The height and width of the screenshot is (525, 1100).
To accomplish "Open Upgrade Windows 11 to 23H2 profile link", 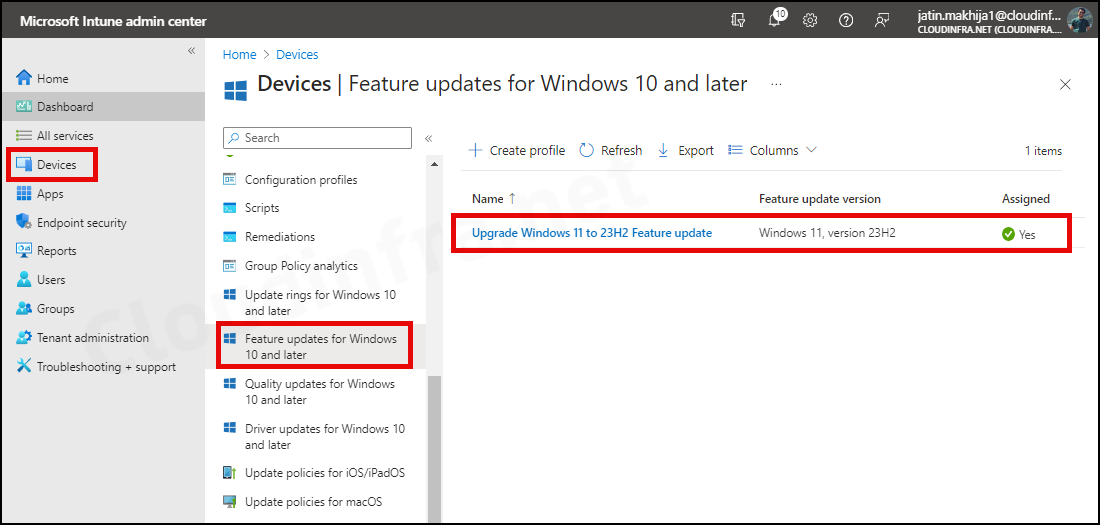I will [592, 233].
